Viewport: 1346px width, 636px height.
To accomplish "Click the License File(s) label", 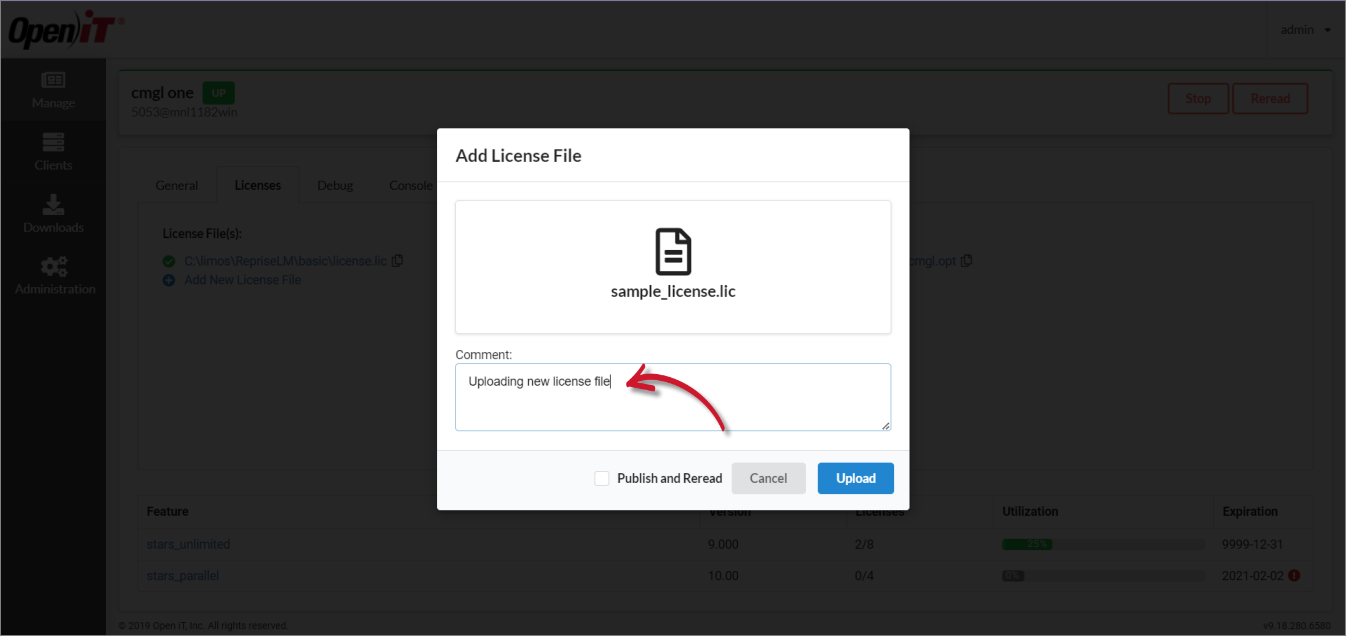I will pyautogui.click(x=202, y=233).
